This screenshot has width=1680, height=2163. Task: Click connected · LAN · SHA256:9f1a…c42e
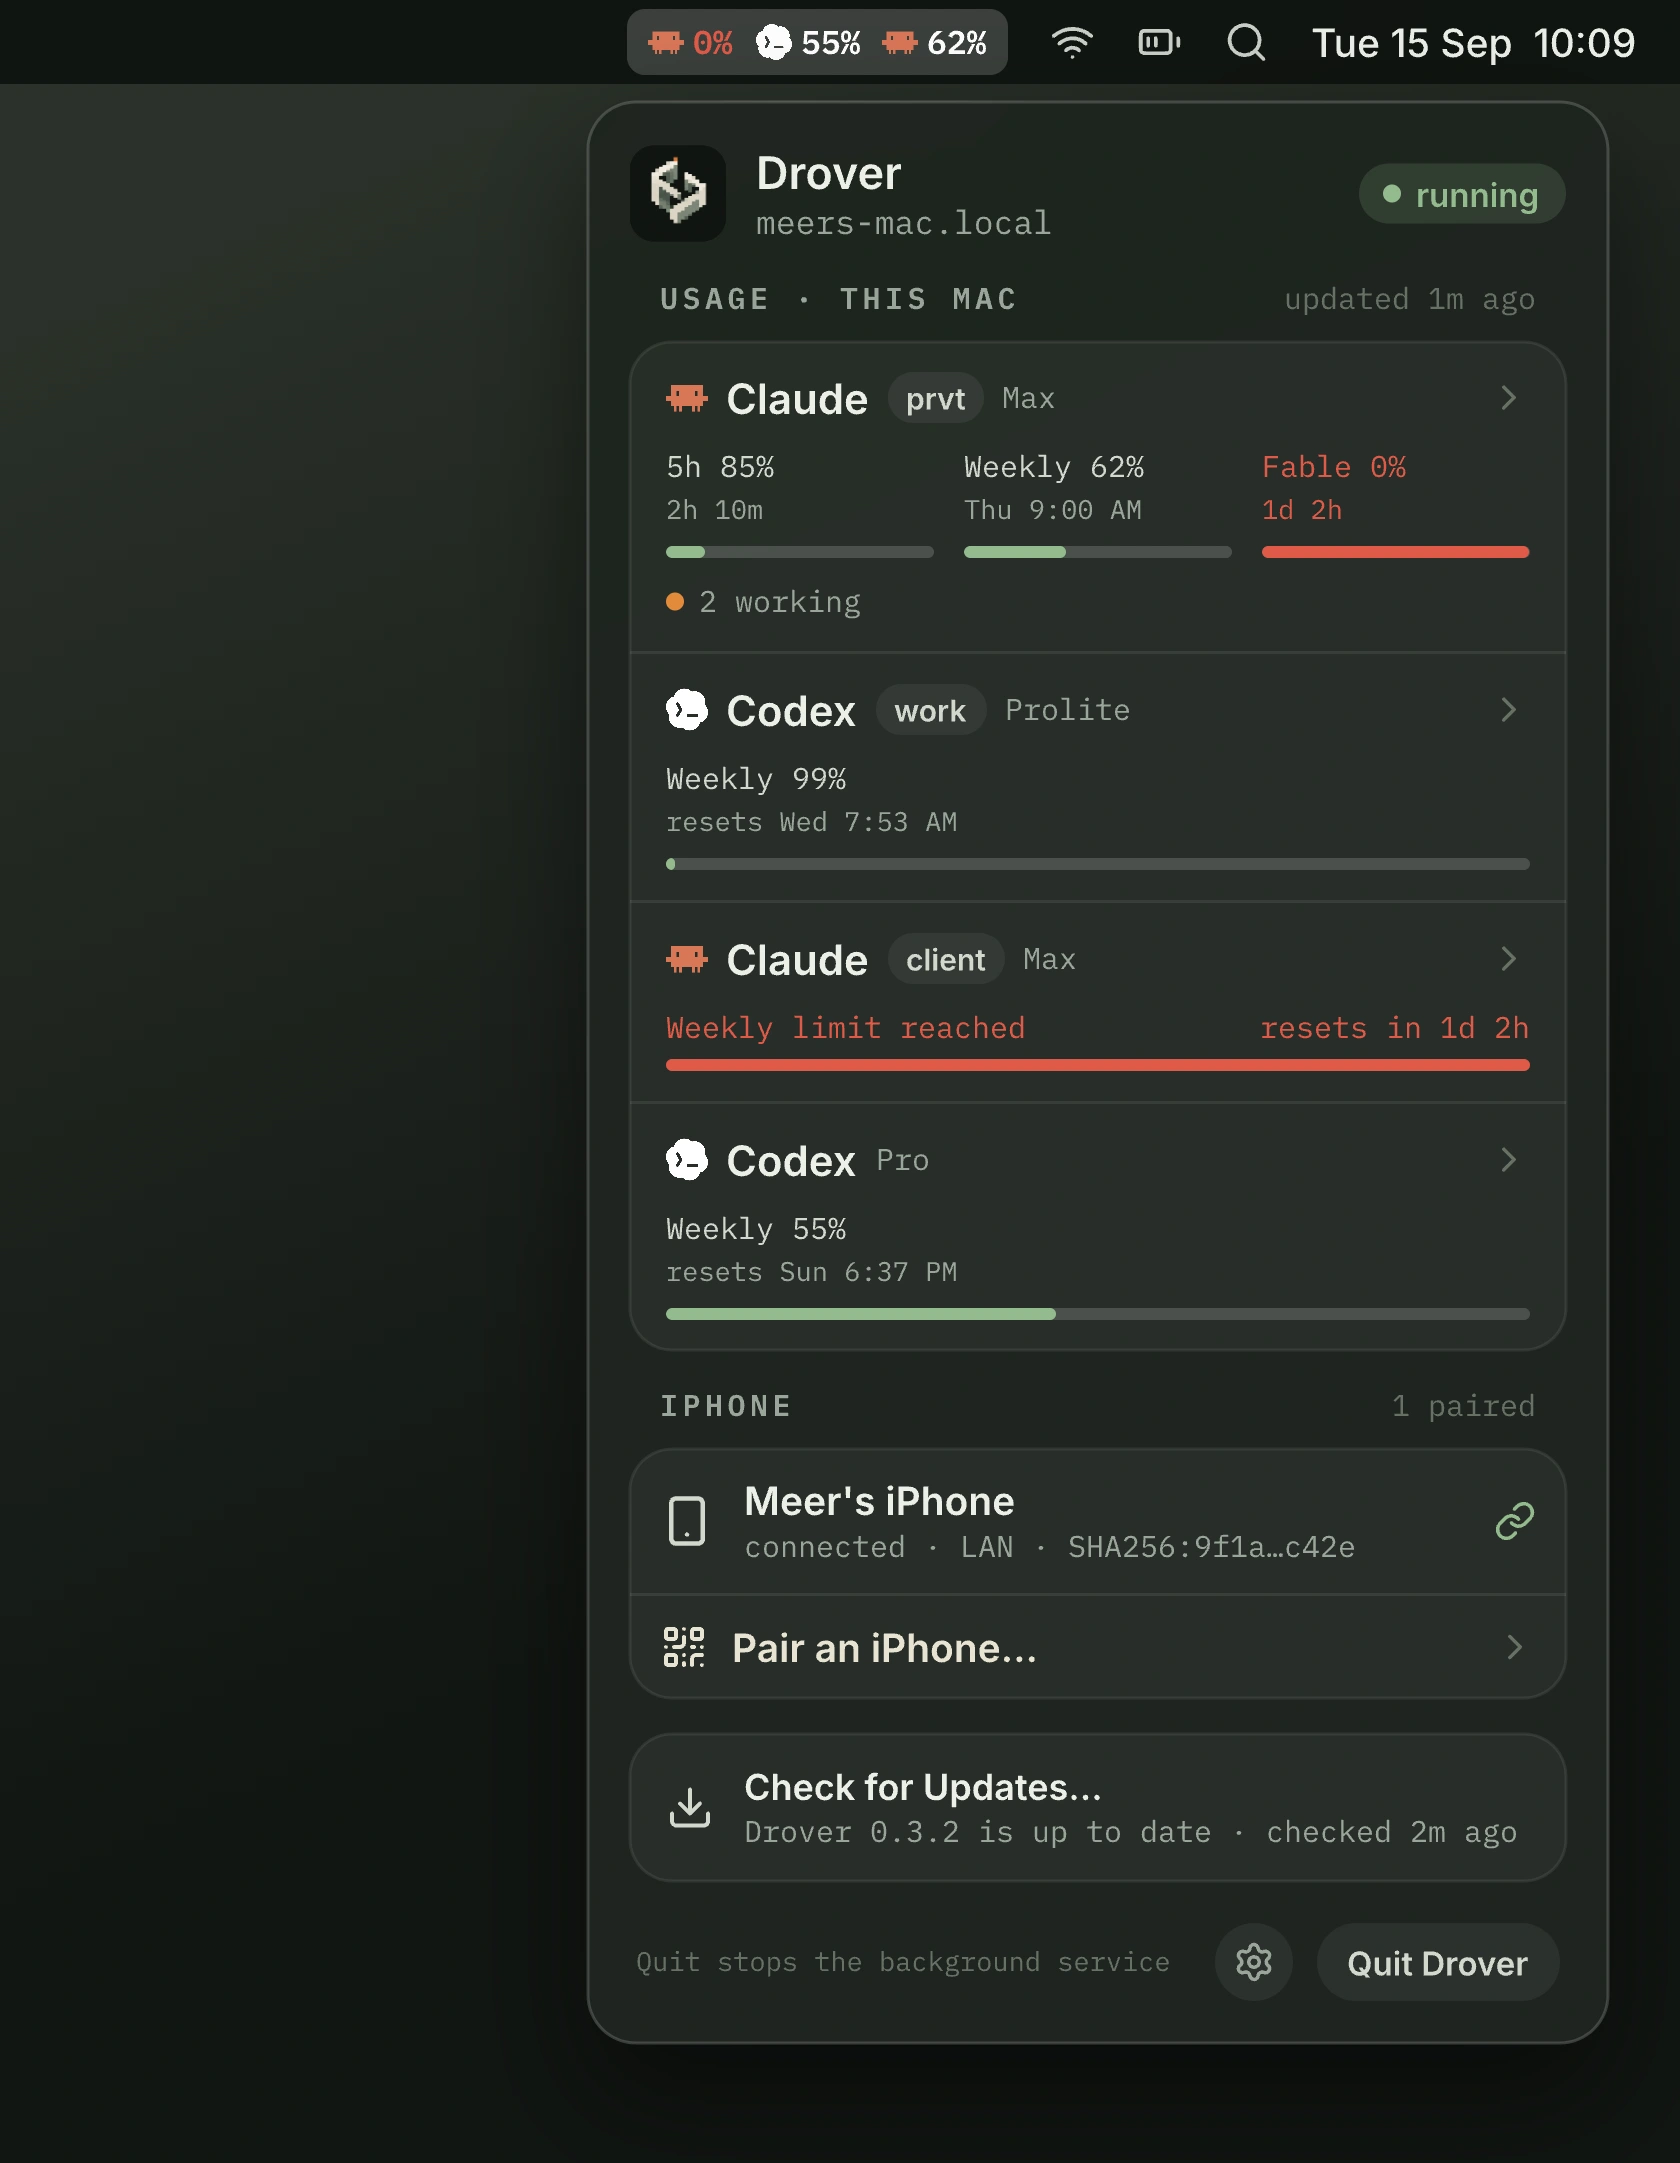[x=1049, y=1547]
